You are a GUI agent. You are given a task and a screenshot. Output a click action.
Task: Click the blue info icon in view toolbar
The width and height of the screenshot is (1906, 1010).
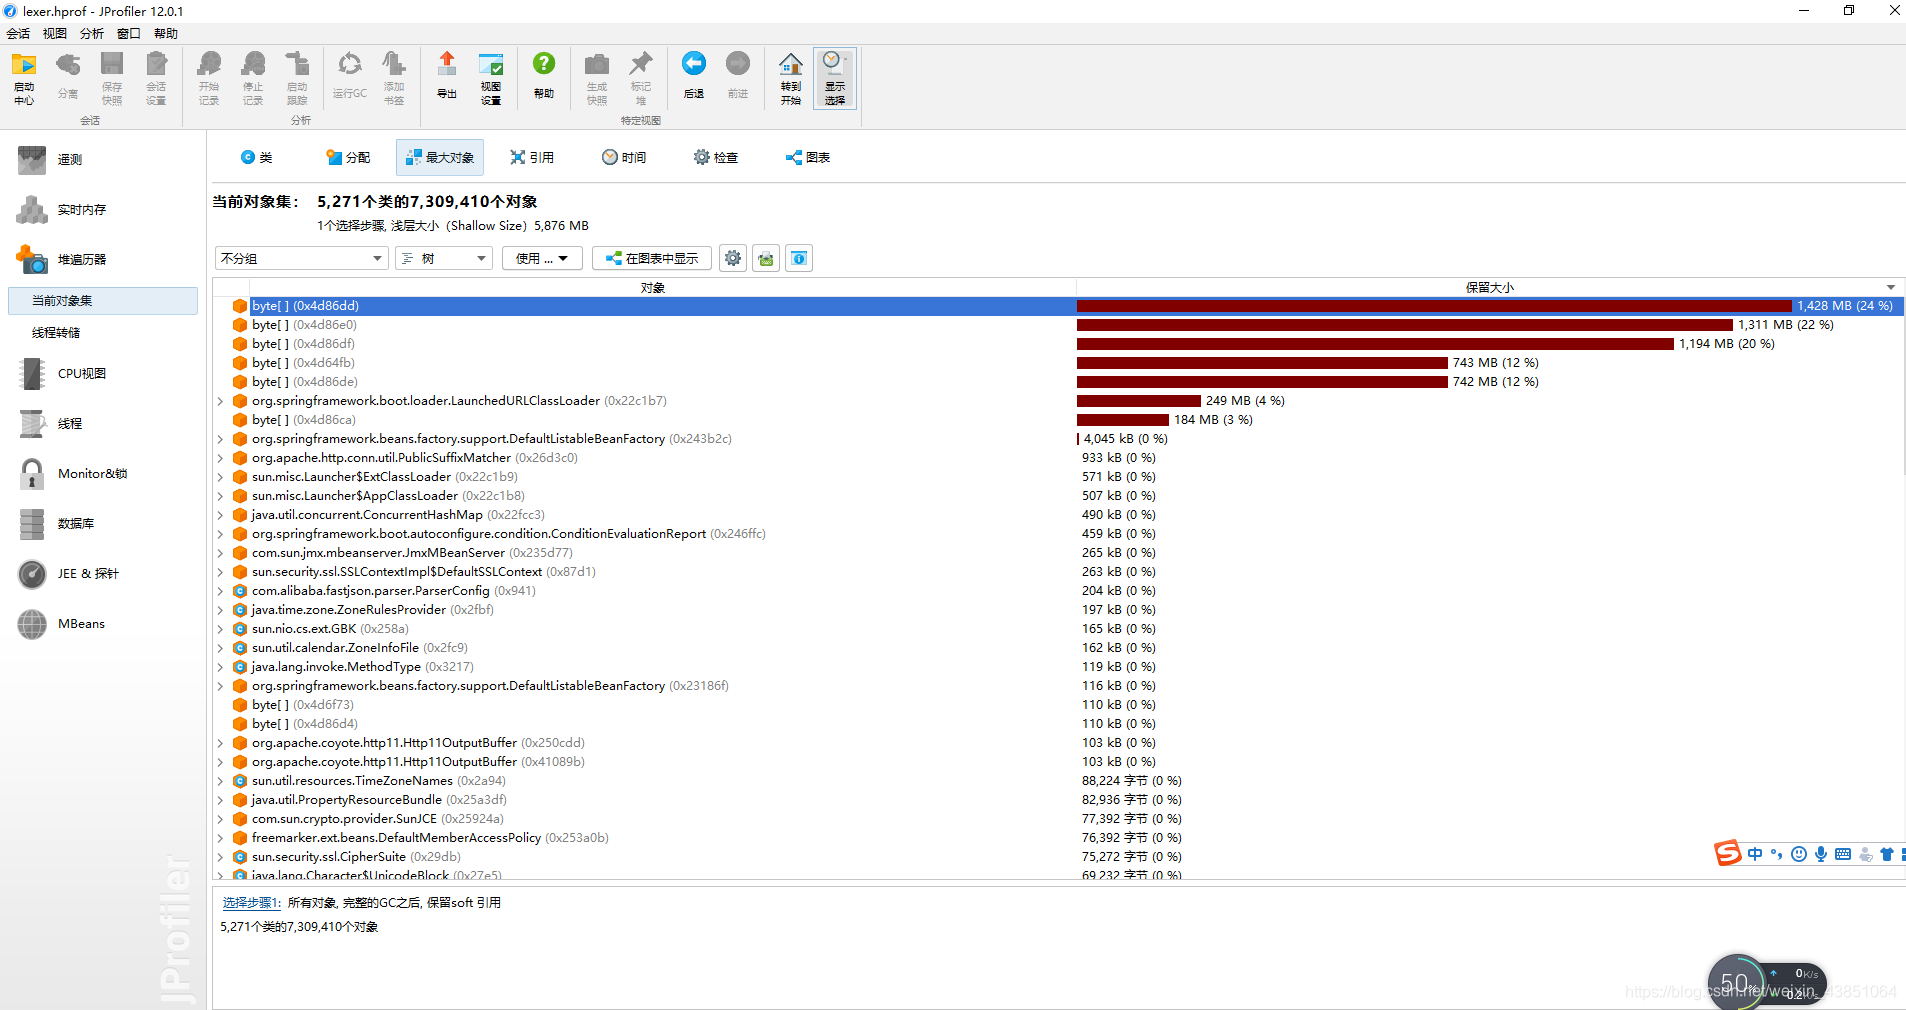[x=799, y=258]
